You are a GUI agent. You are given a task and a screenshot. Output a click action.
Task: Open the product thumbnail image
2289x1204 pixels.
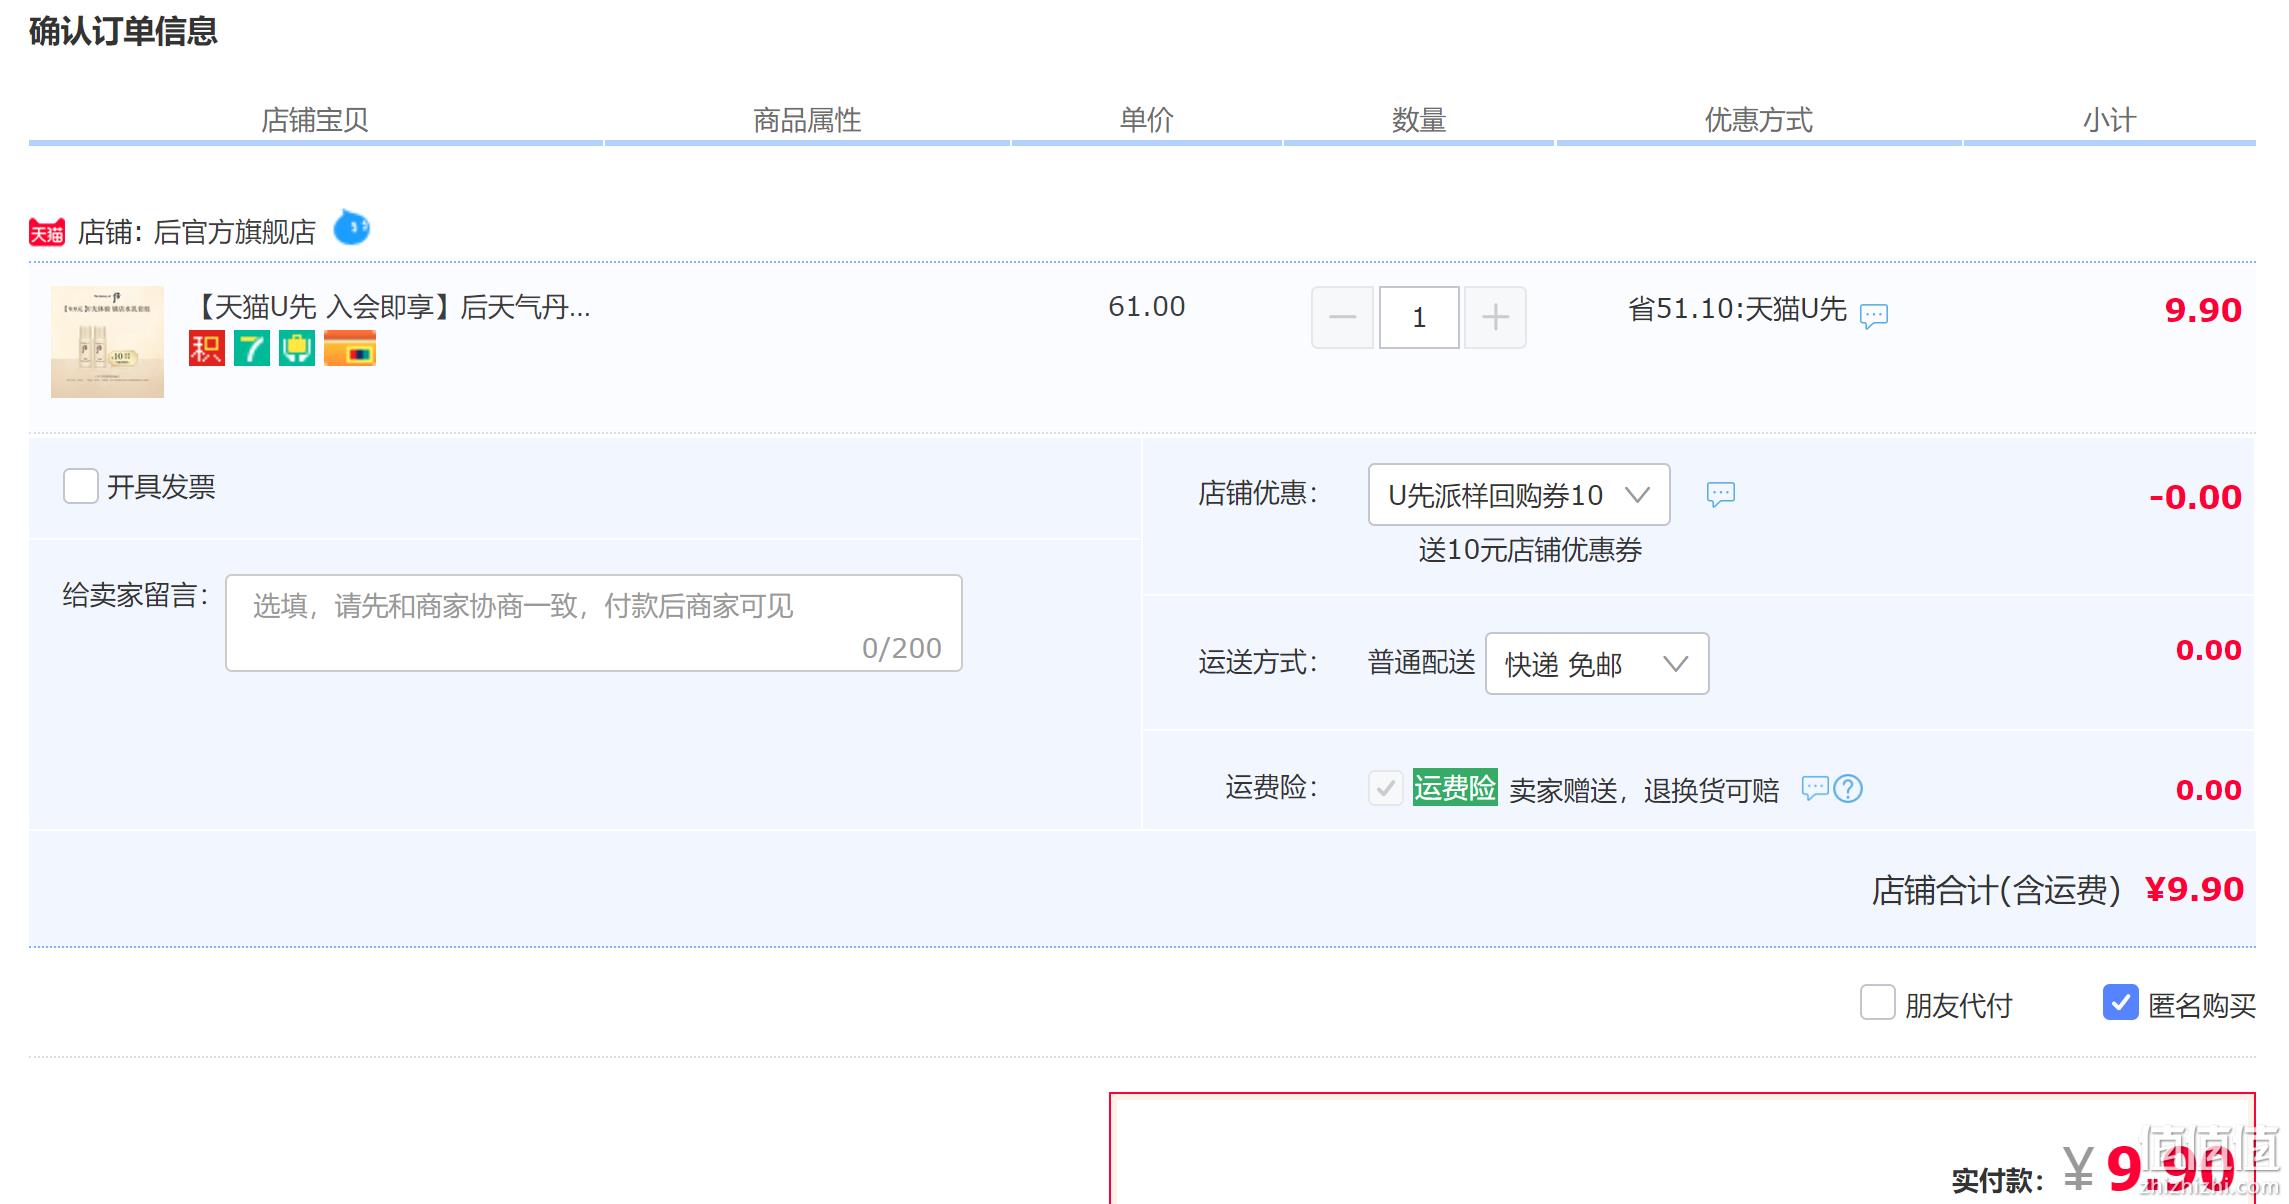[107, 342]
